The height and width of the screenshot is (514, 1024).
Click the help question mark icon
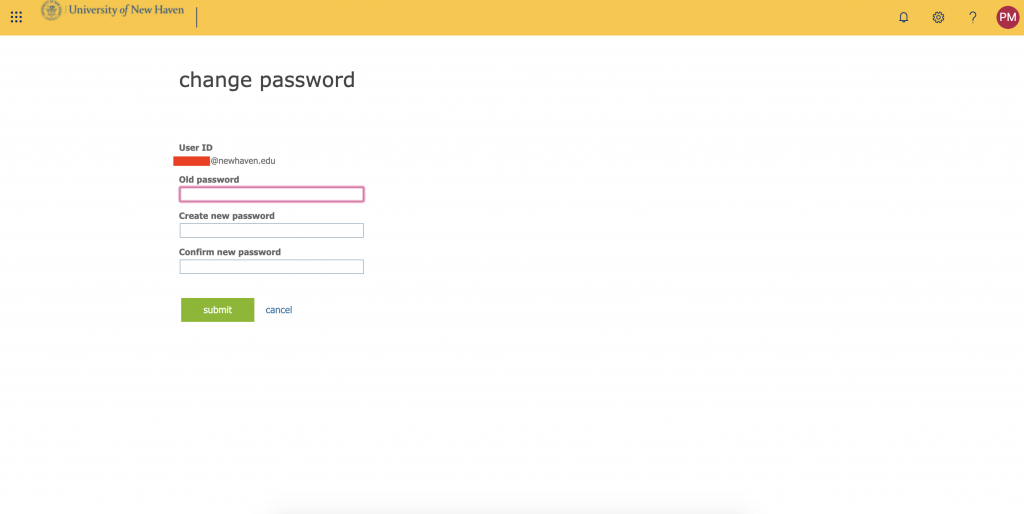[x=972, y=17]
